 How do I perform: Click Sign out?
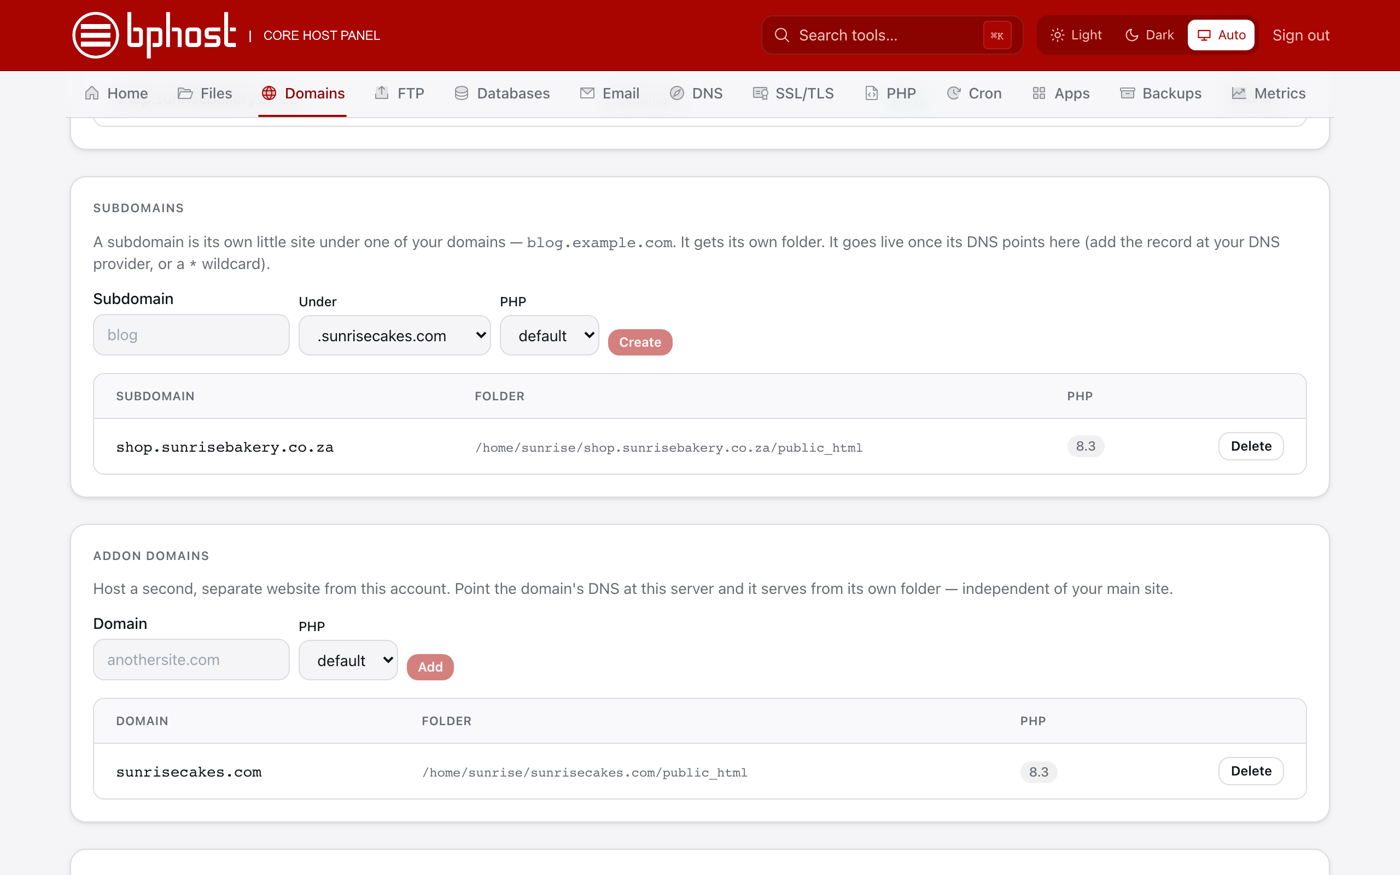pyautogui.click(x=1301, y=35)
